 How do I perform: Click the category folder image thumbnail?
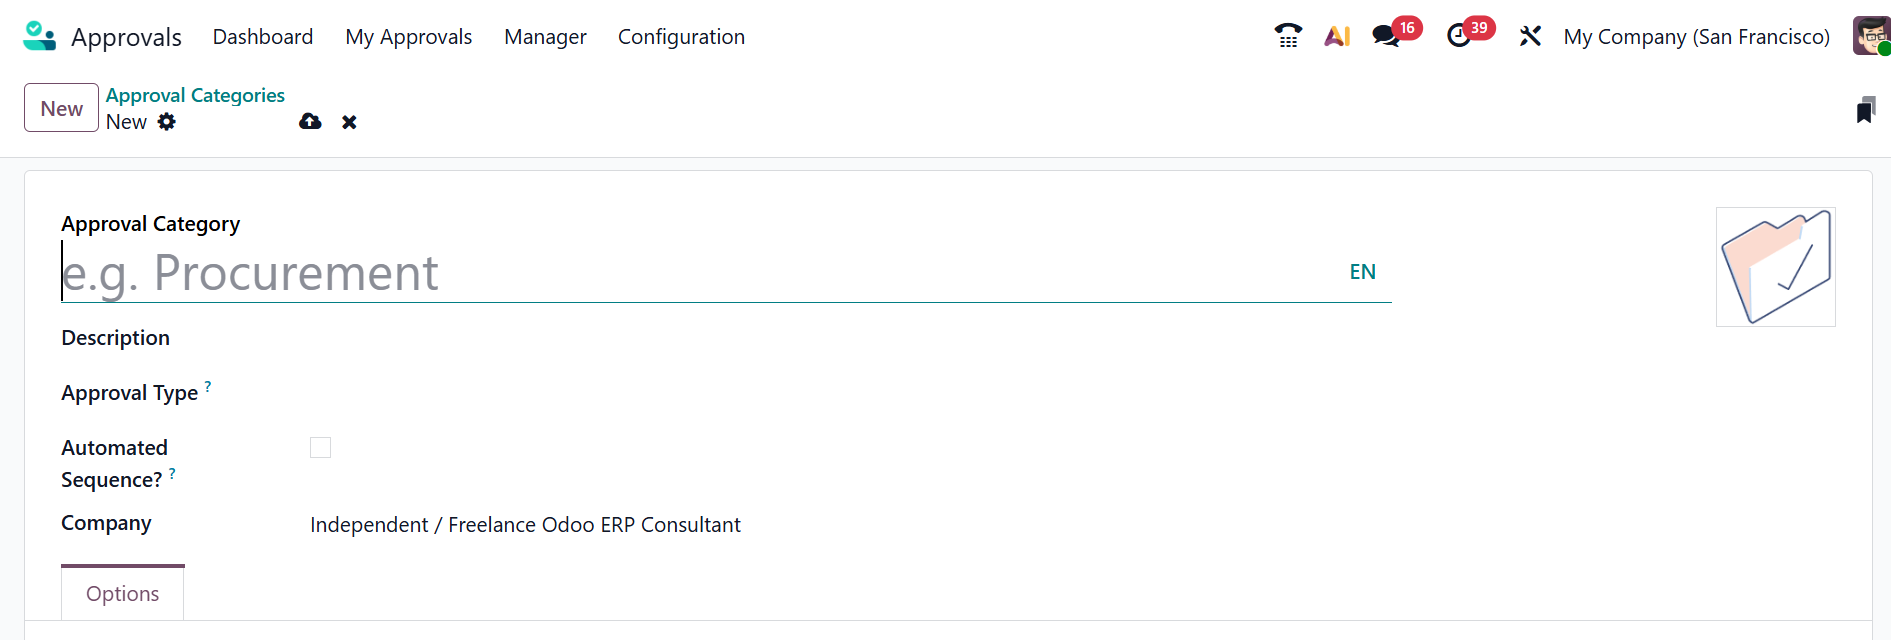coord(1775,267)
